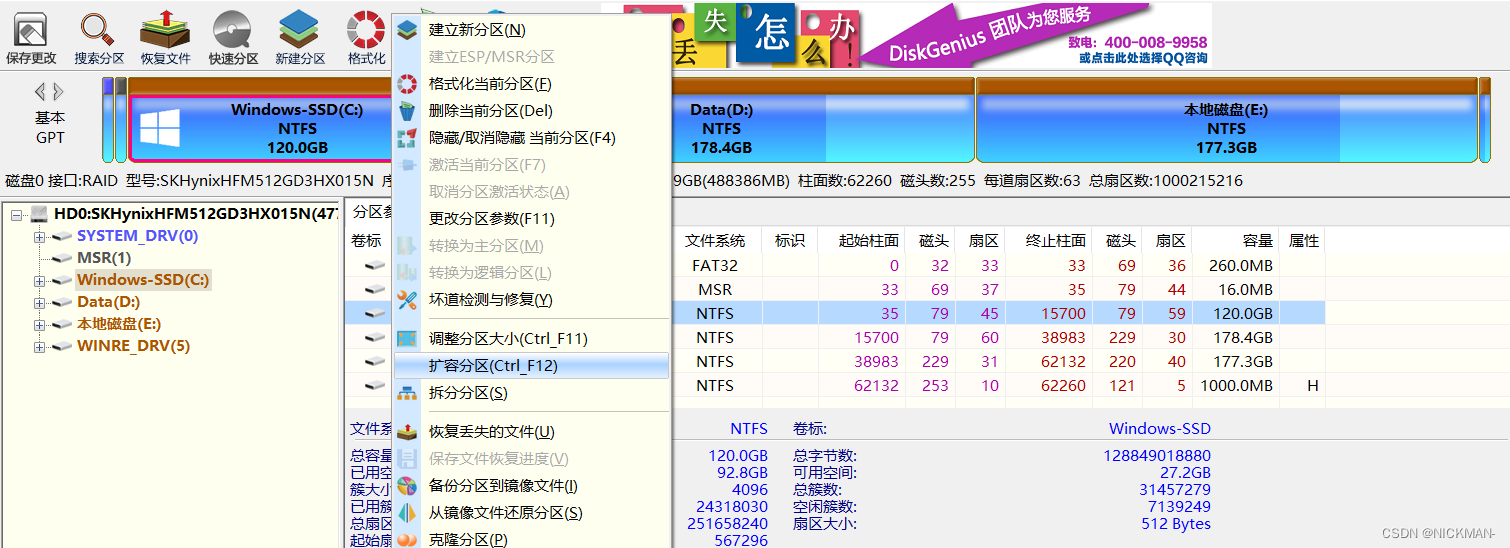Click the 终止柱面 column header
Screen dimensions: 1510x548
(1056, 241)
